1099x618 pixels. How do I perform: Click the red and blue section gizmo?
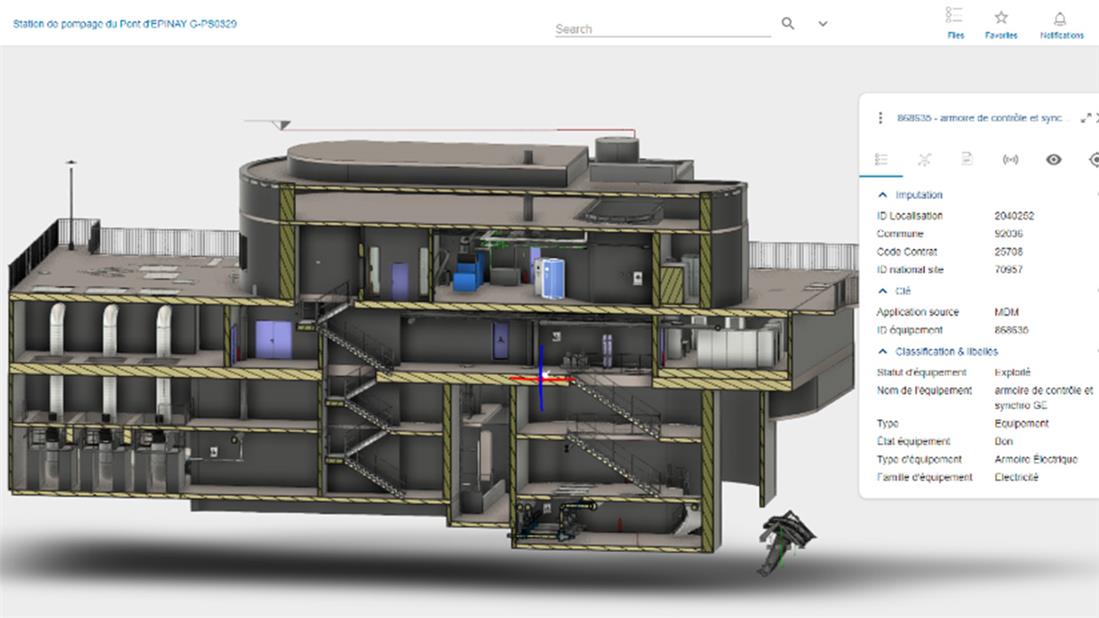(x=541, y=377)
